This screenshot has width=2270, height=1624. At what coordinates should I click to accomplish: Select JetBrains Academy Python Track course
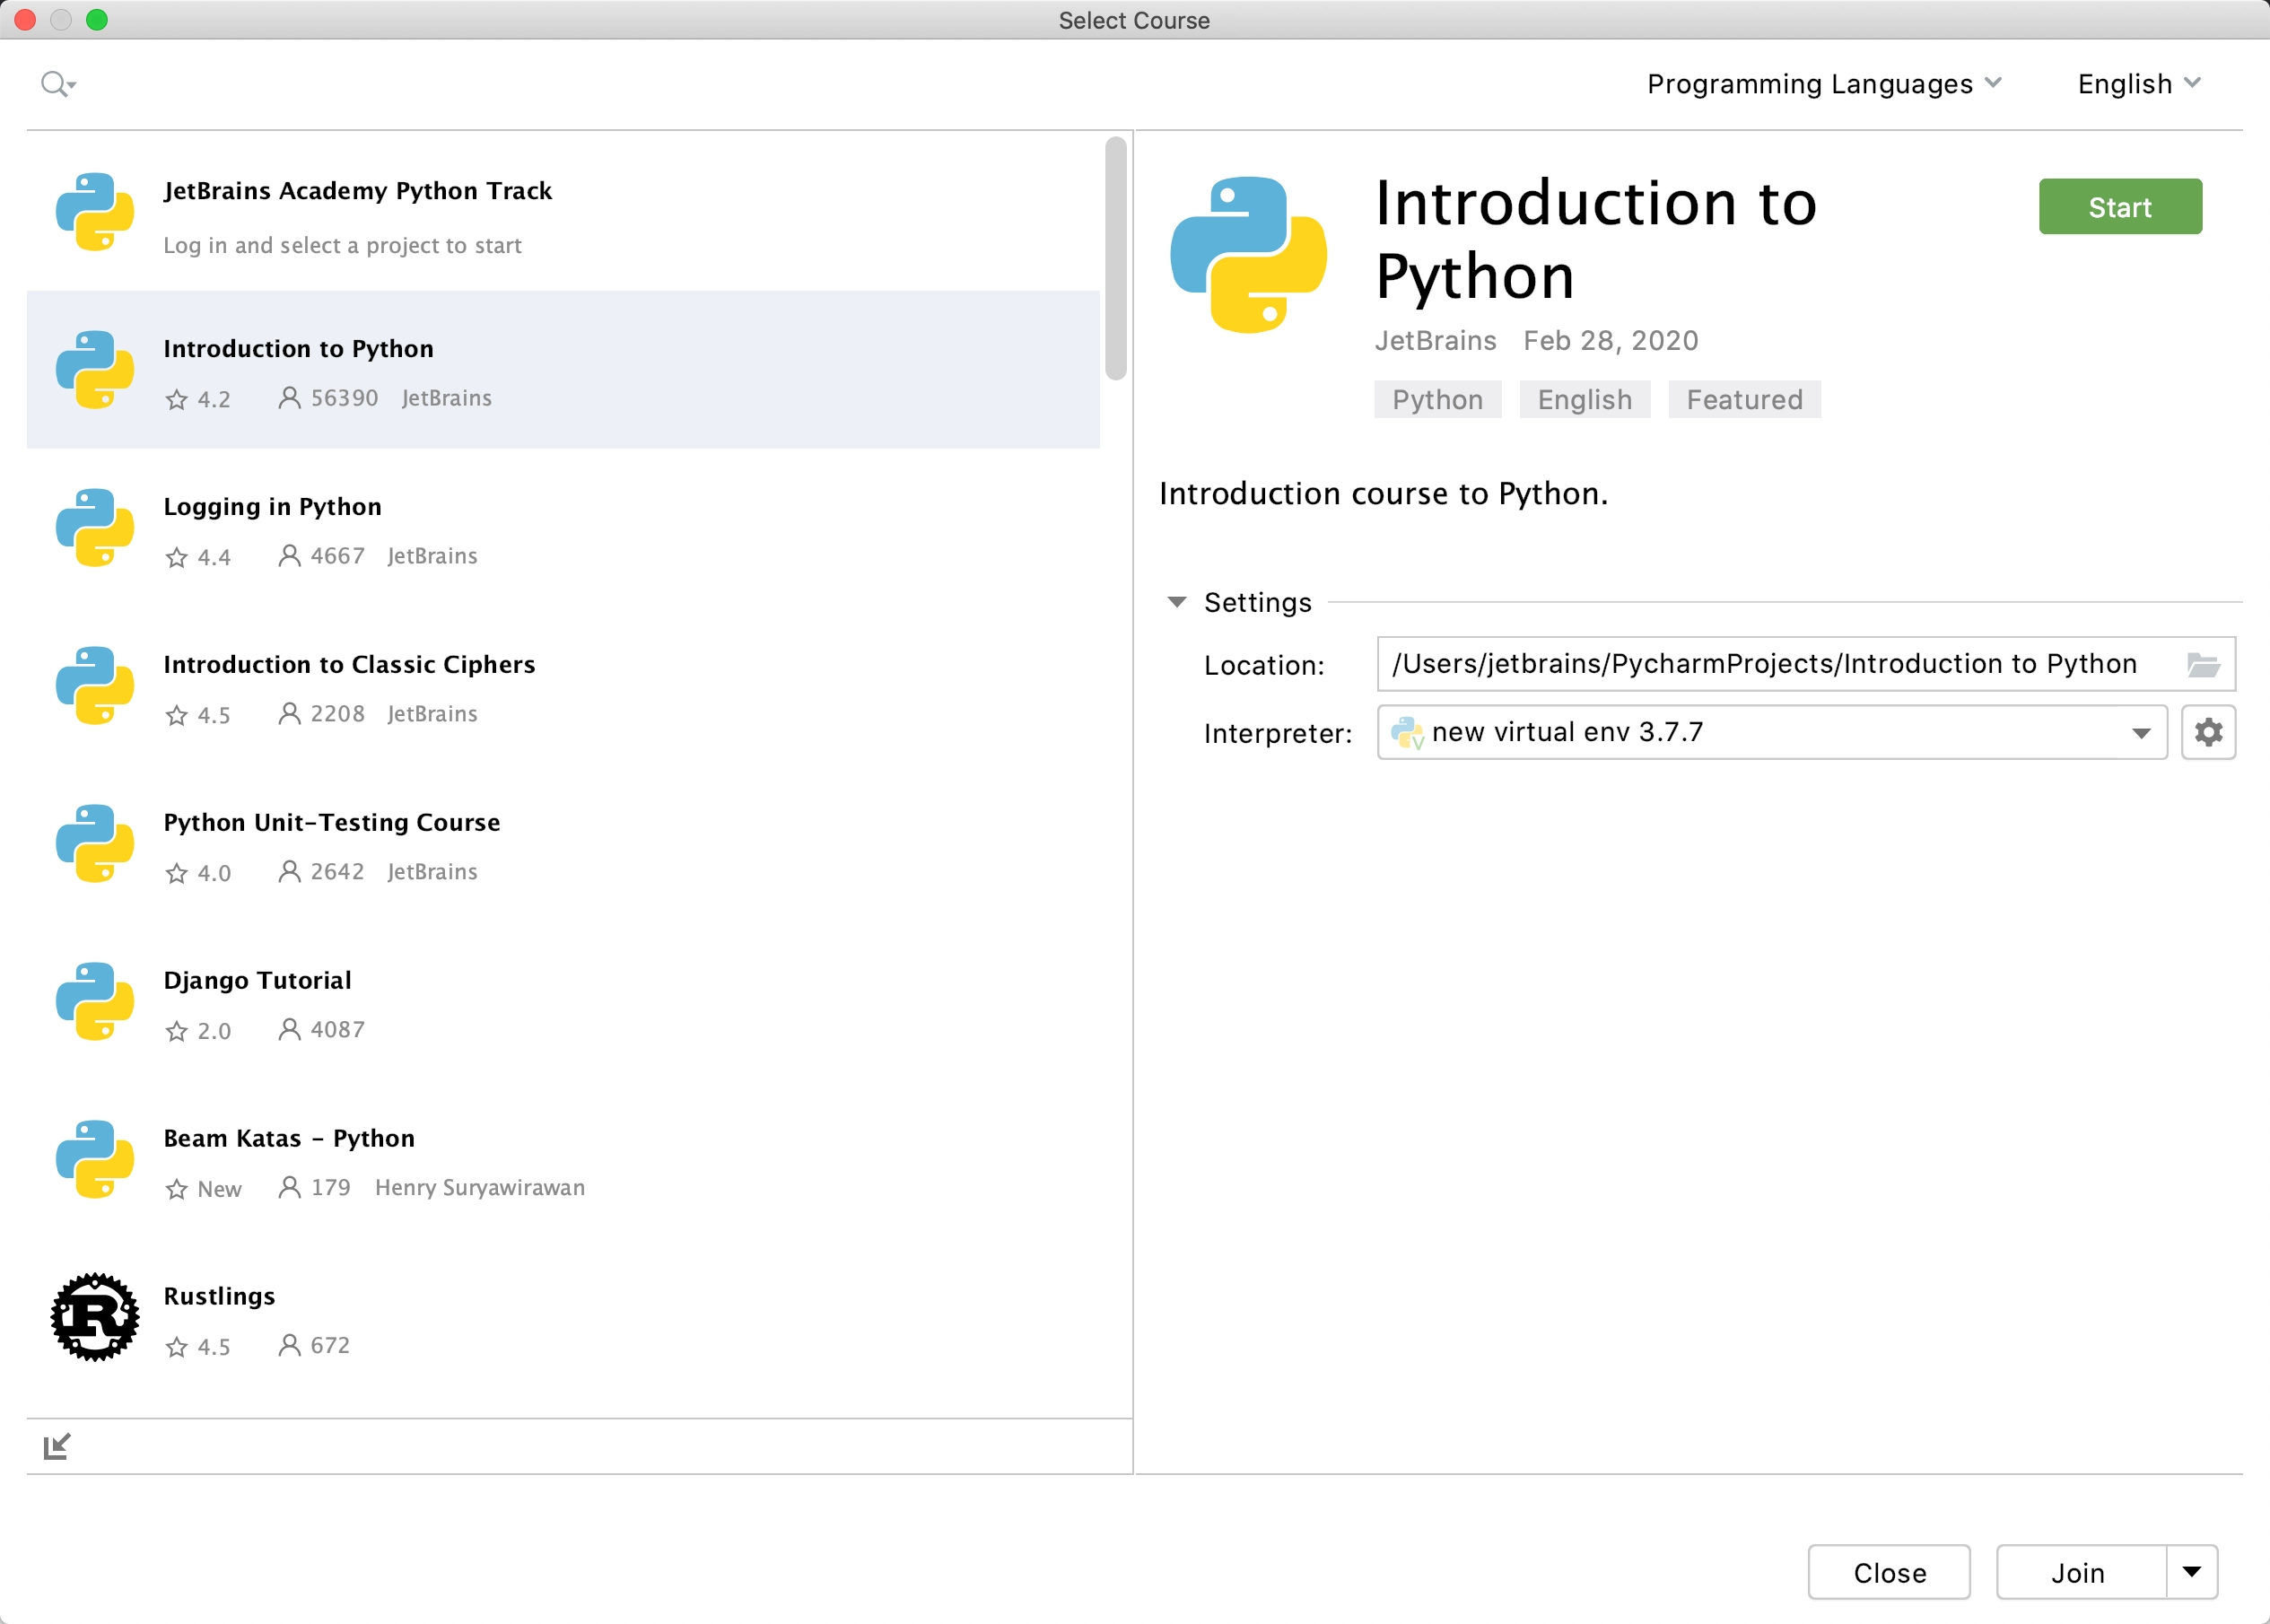pos(563,212)
